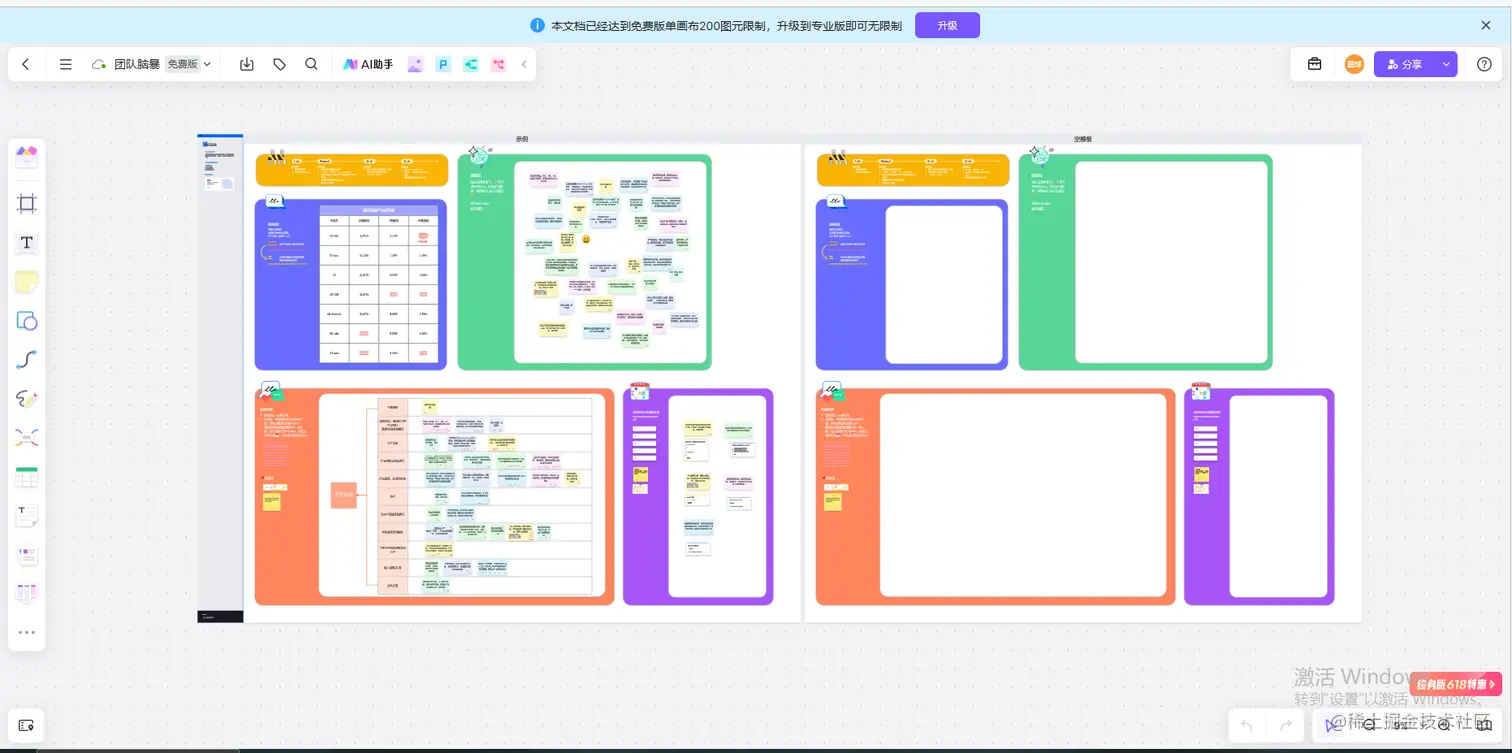The image size is (1512, 753).
Task: Select the Card list tool
Action: tap(27, 555)
